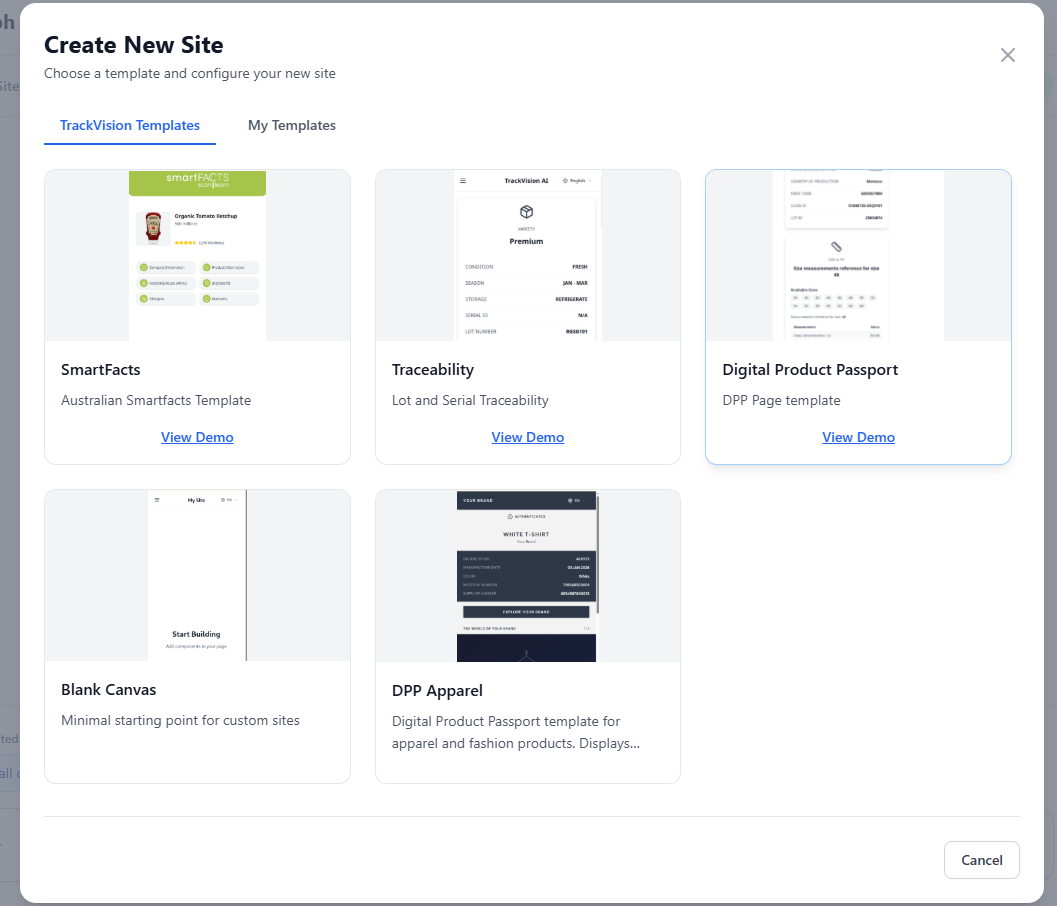Click the paperclip icon in Digital Product Passport preview

tap(837, 246)
